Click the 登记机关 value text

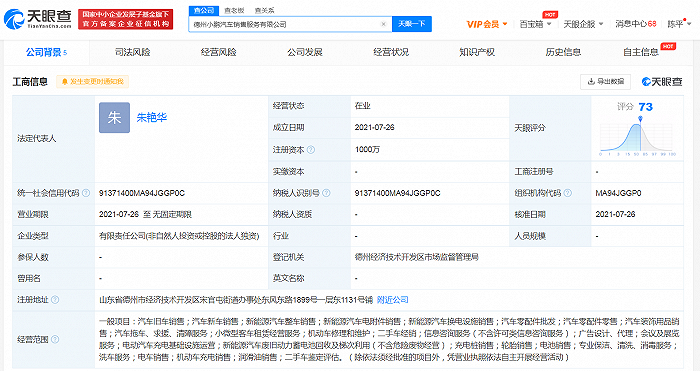tap(417, 257)
